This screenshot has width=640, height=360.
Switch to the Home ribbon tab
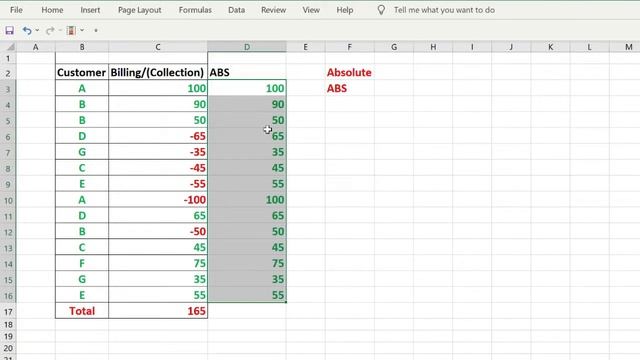coord(52,10)
